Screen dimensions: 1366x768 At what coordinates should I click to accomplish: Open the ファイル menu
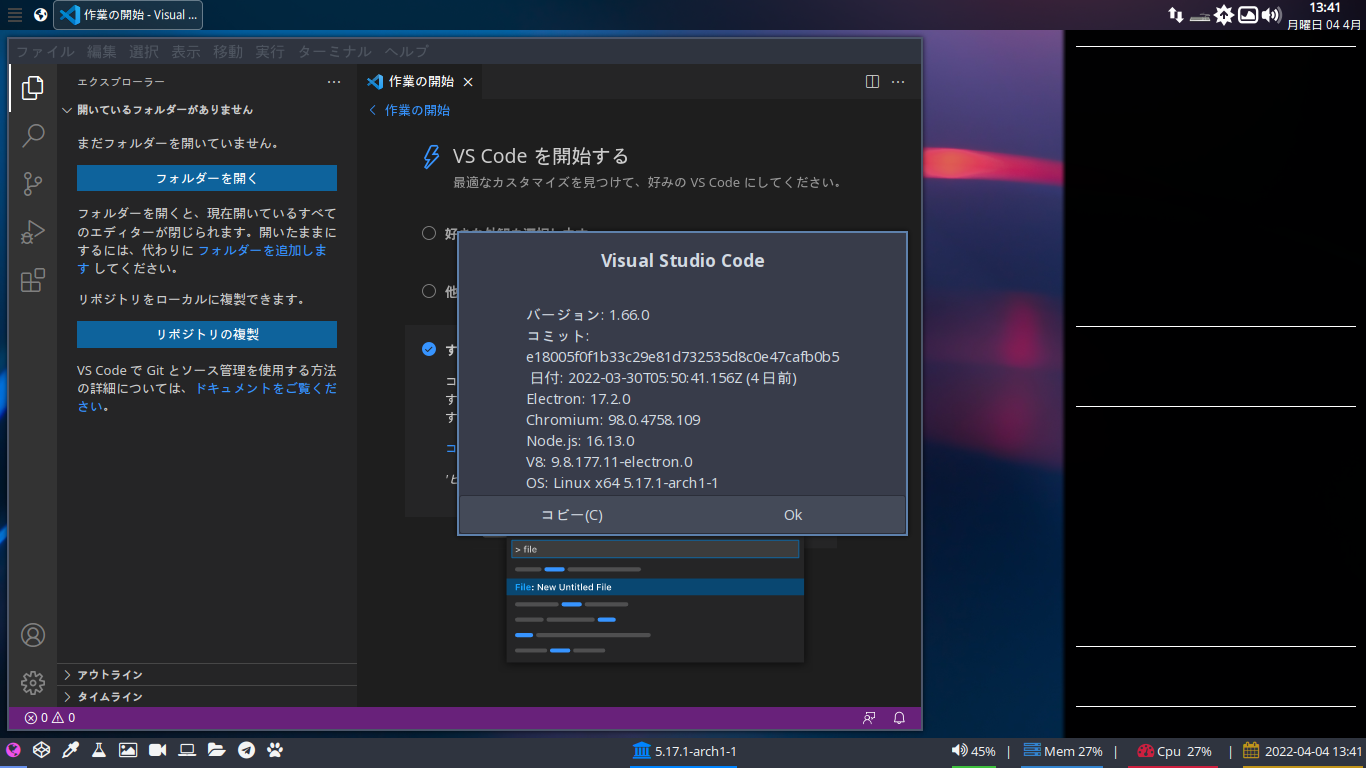click(45, 52)
